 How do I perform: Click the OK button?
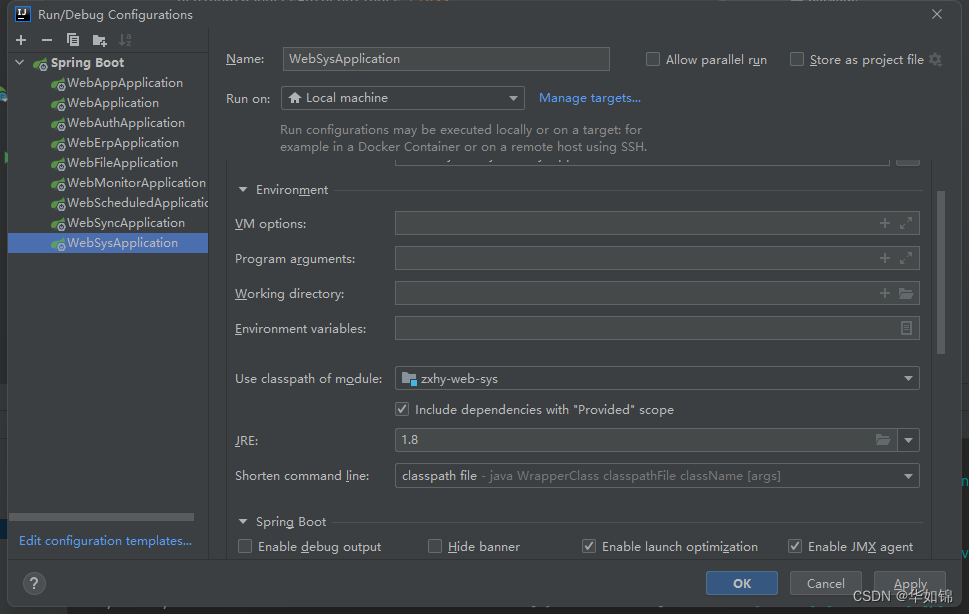click(742, 583)
